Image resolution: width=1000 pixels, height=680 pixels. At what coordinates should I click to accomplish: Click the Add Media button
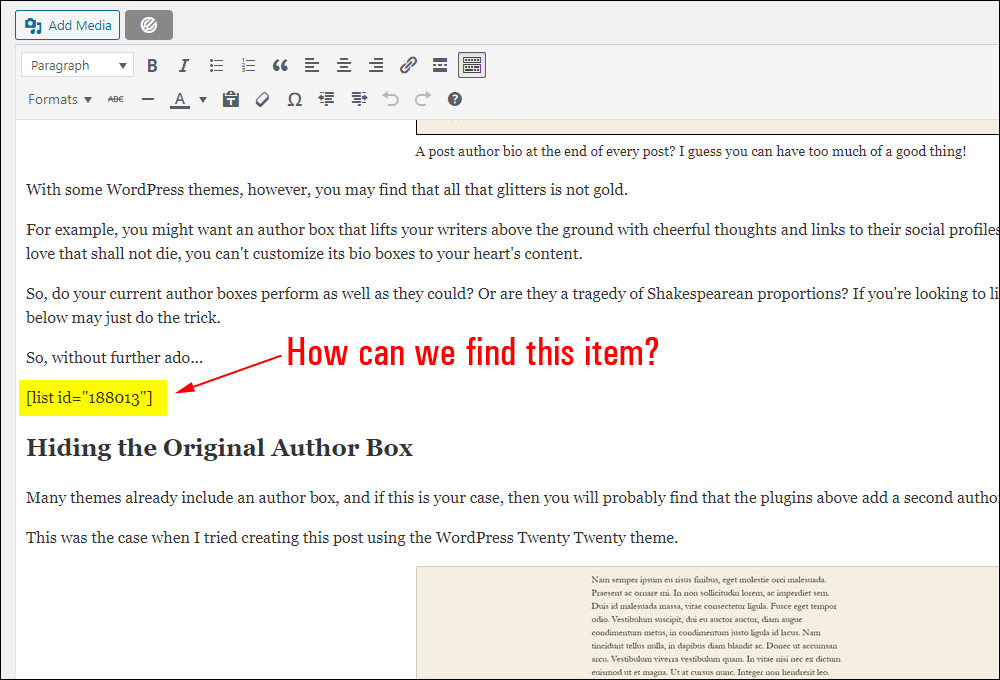[x=68, y=26]
